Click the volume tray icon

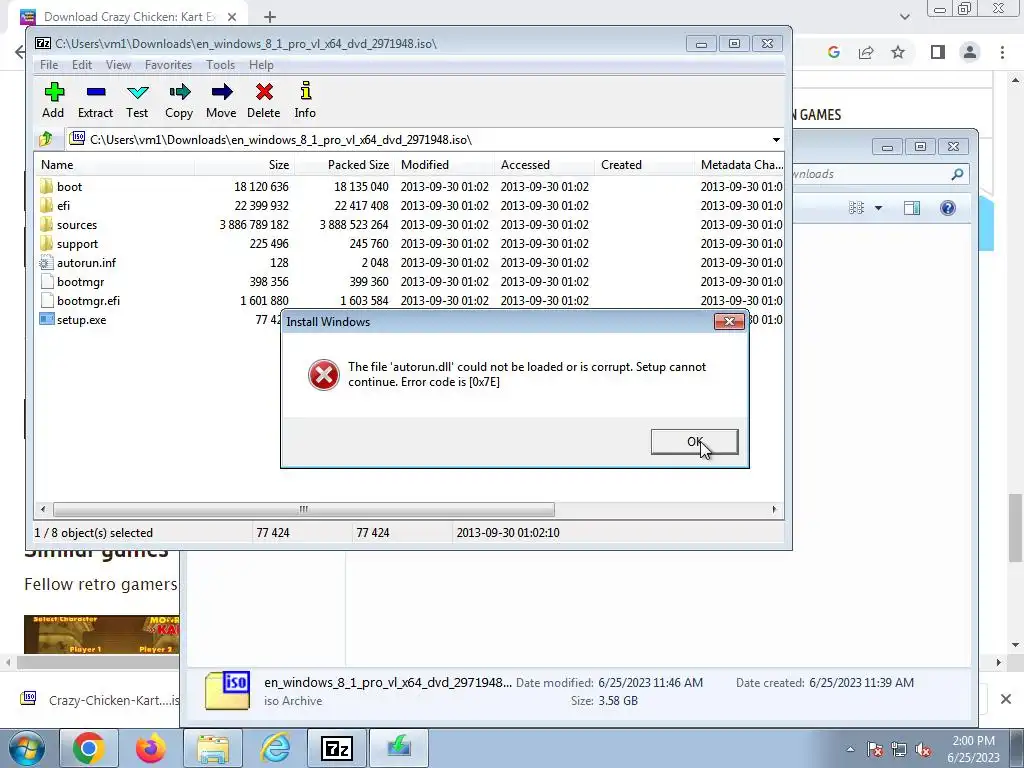(x=923, y=749)
